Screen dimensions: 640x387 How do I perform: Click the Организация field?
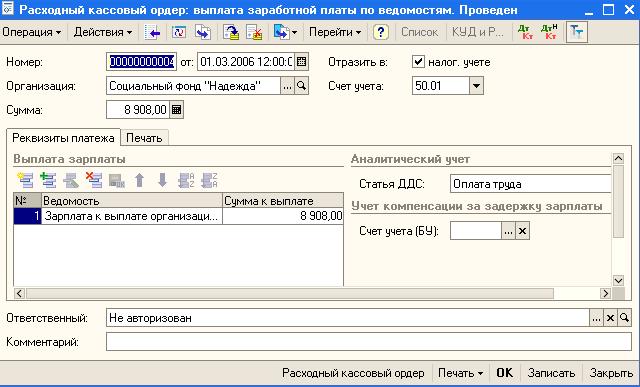pyautogui.click(x=193, y=86)
